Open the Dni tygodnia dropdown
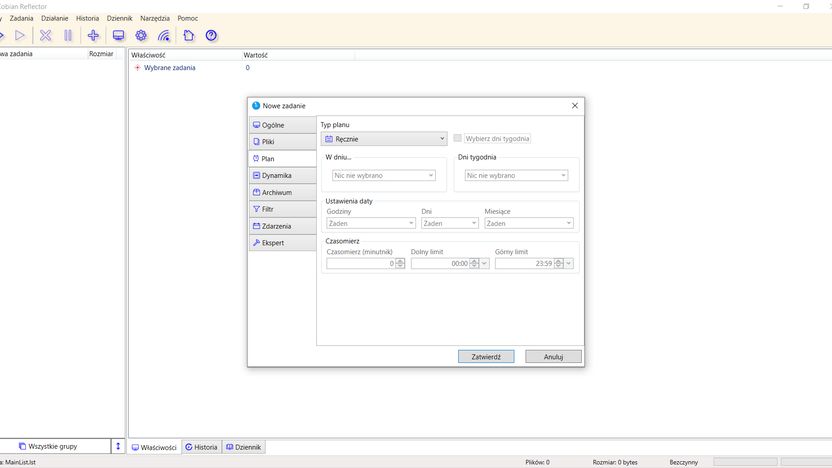The image size is (832, 468). click(516, 176)
